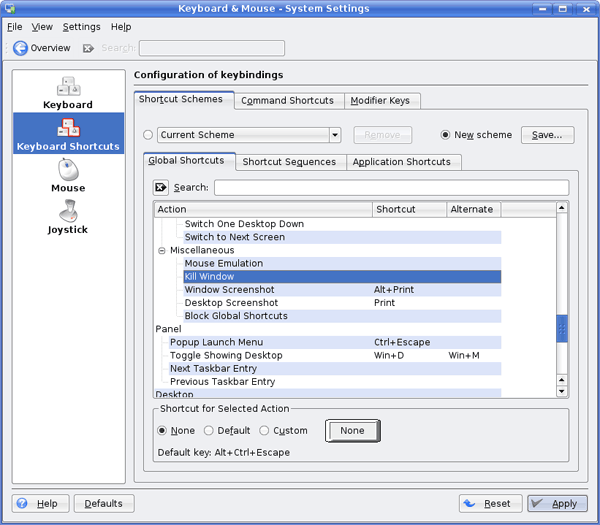Switch to Application Shortcuts tab
The width and height of the screenshot is (600, 525).
click(403, 162)
